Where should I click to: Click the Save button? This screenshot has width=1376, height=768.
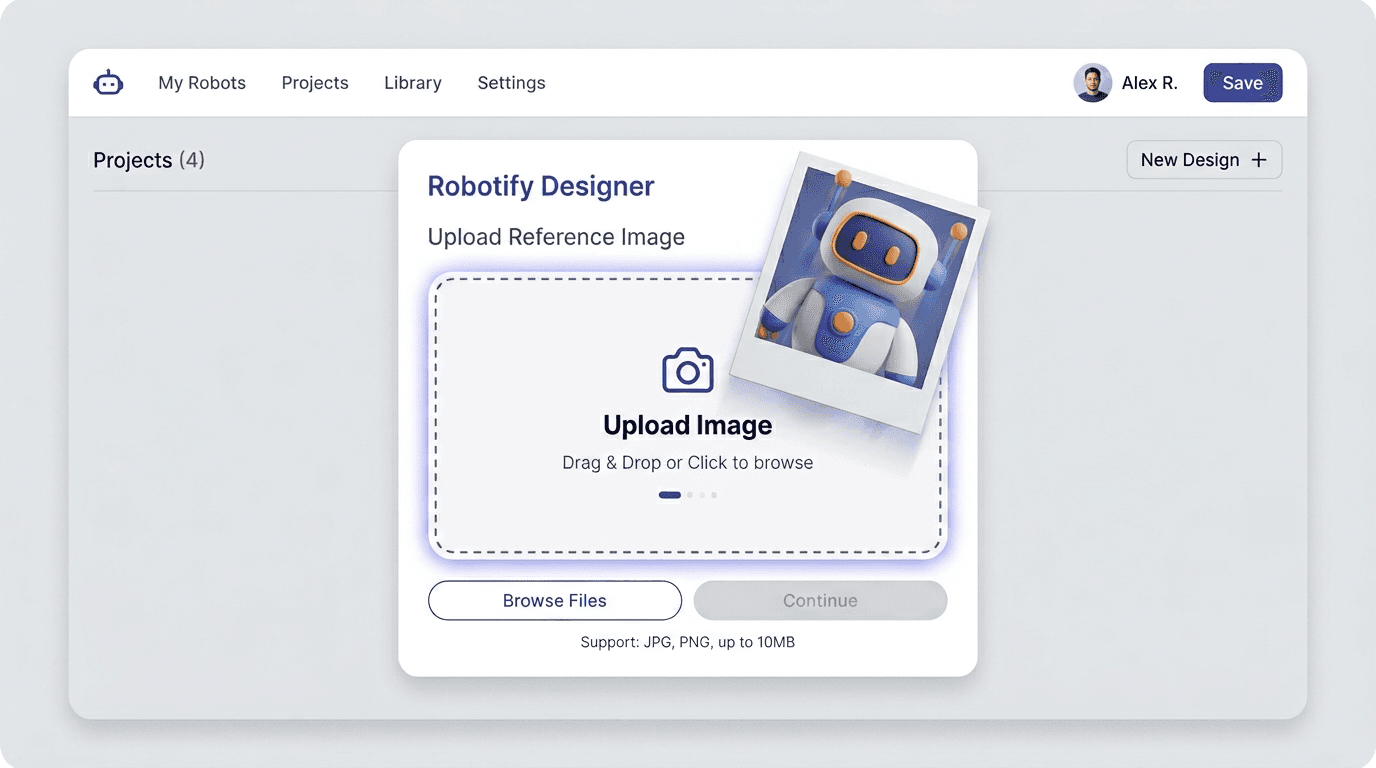point(1242,83)
